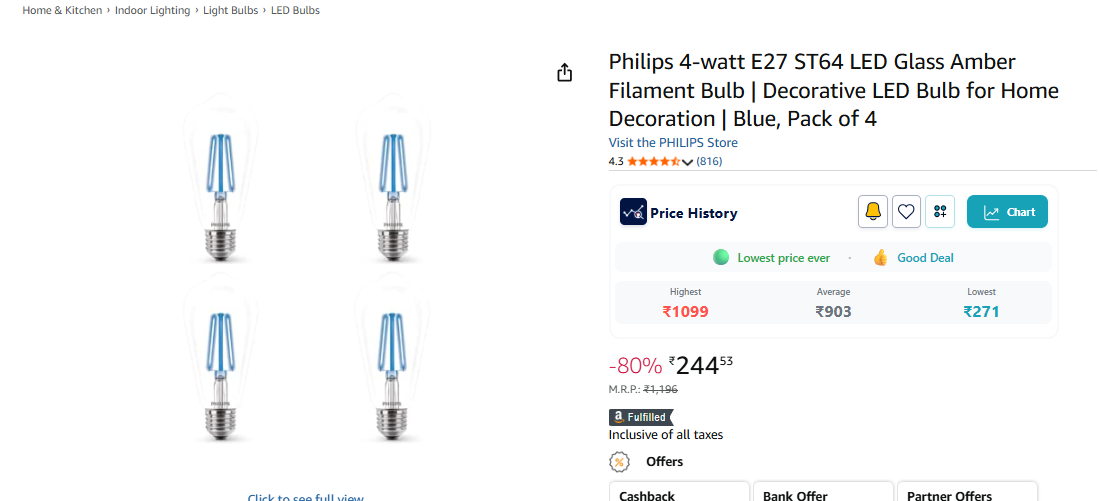The height and width of the screenshot is (501, 1099).
Task: Click the four-dots-plus extension icon
Action: [x=940, y=211]
